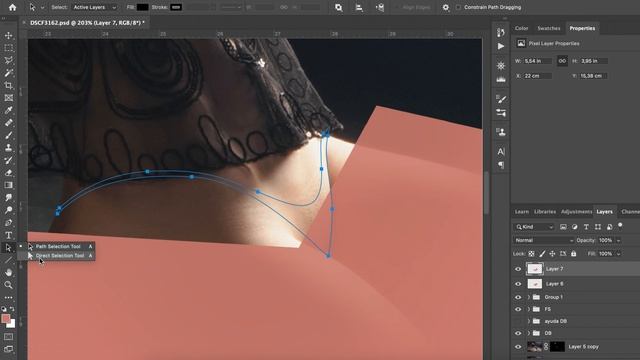
Task: Click the Path Selection tool in toolbar
Action: point(9,248)
